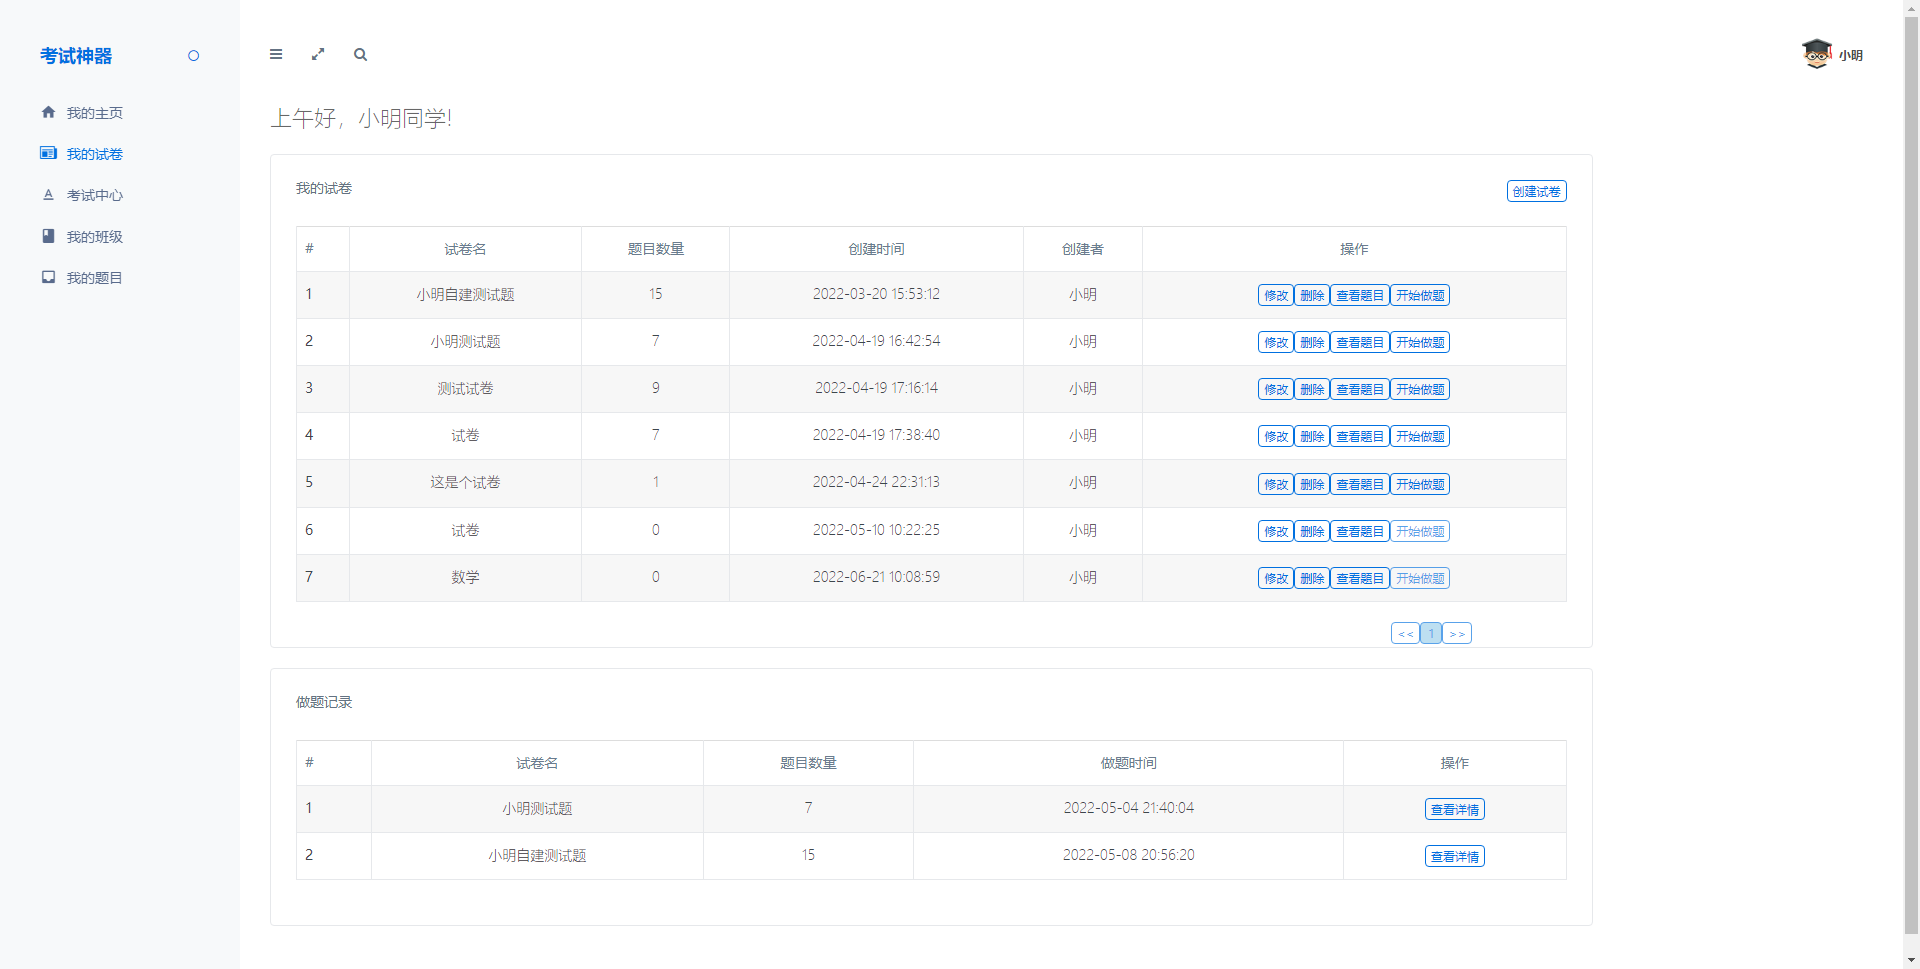Viewport: 1920px width, 969px height.
Task: Click the 创建试卷 button
Action: (1536, 191)
